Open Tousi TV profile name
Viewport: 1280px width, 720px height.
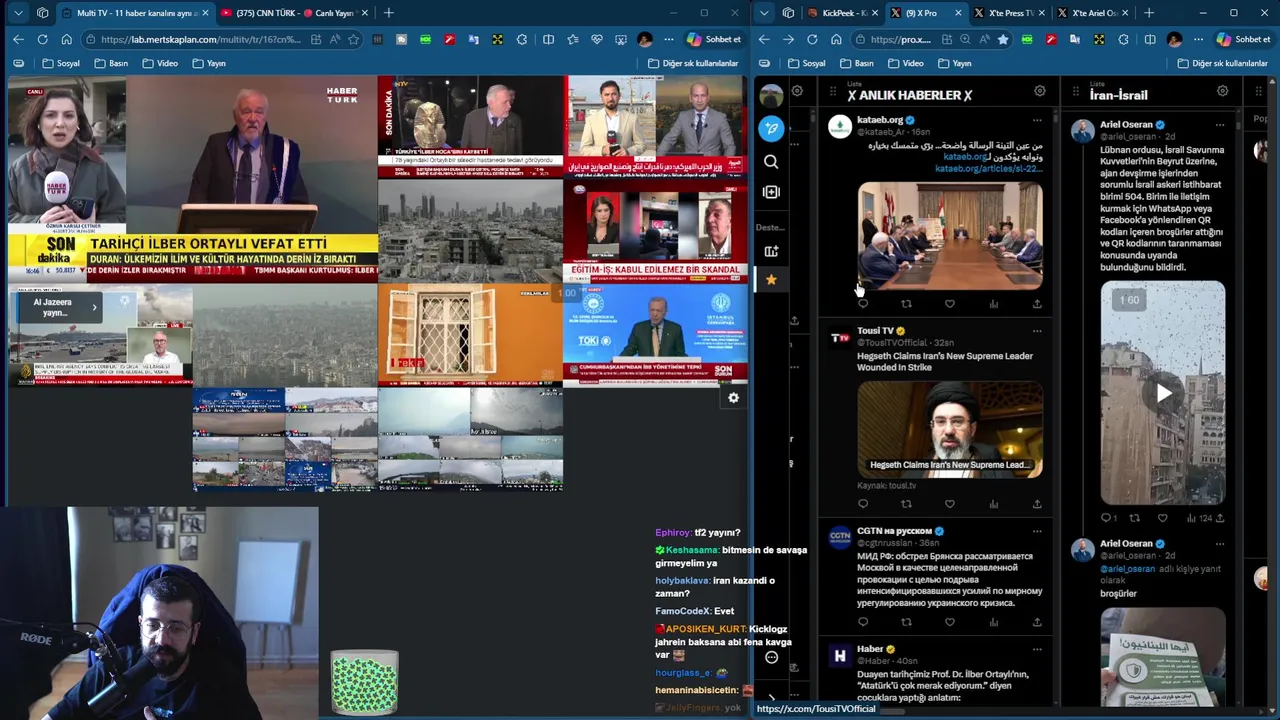[x=875, y=331]
